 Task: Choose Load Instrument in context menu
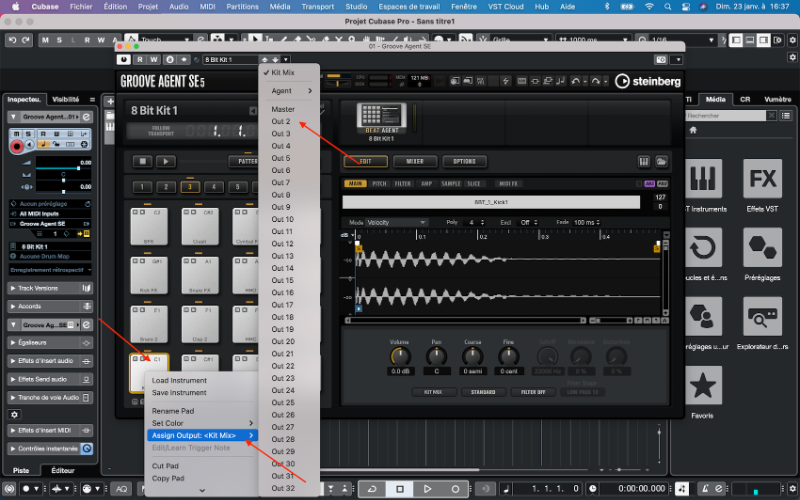tap(202, 381)
